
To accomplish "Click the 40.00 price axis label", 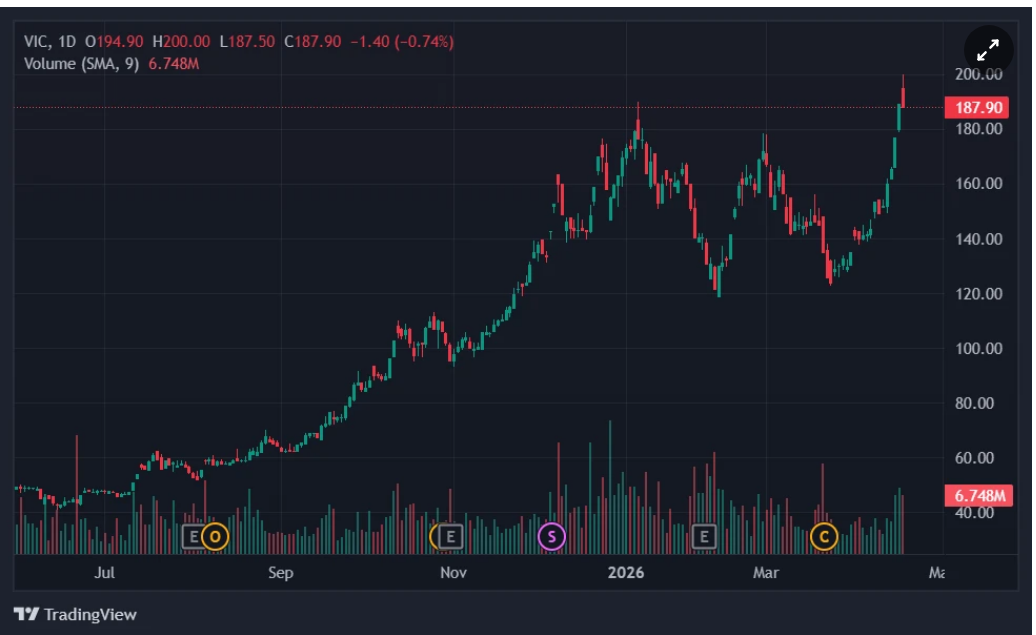I will 975,513.
